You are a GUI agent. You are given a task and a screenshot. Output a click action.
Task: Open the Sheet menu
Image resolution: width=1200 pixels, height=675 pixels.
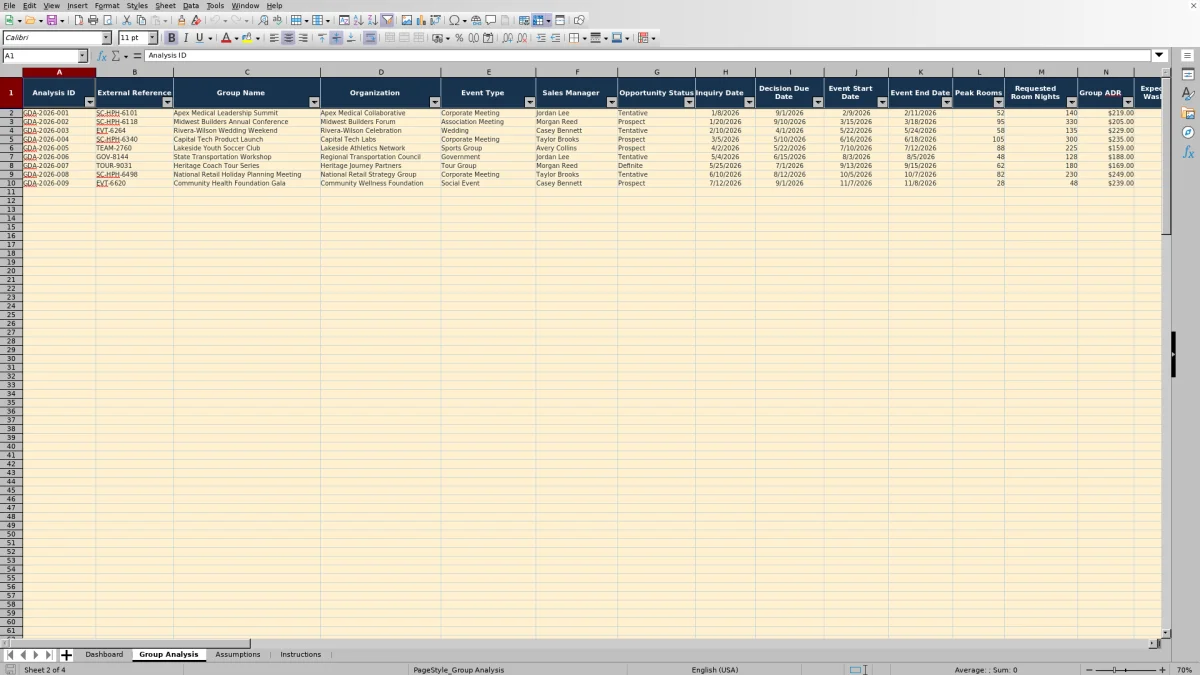click(x=165, y=5)
